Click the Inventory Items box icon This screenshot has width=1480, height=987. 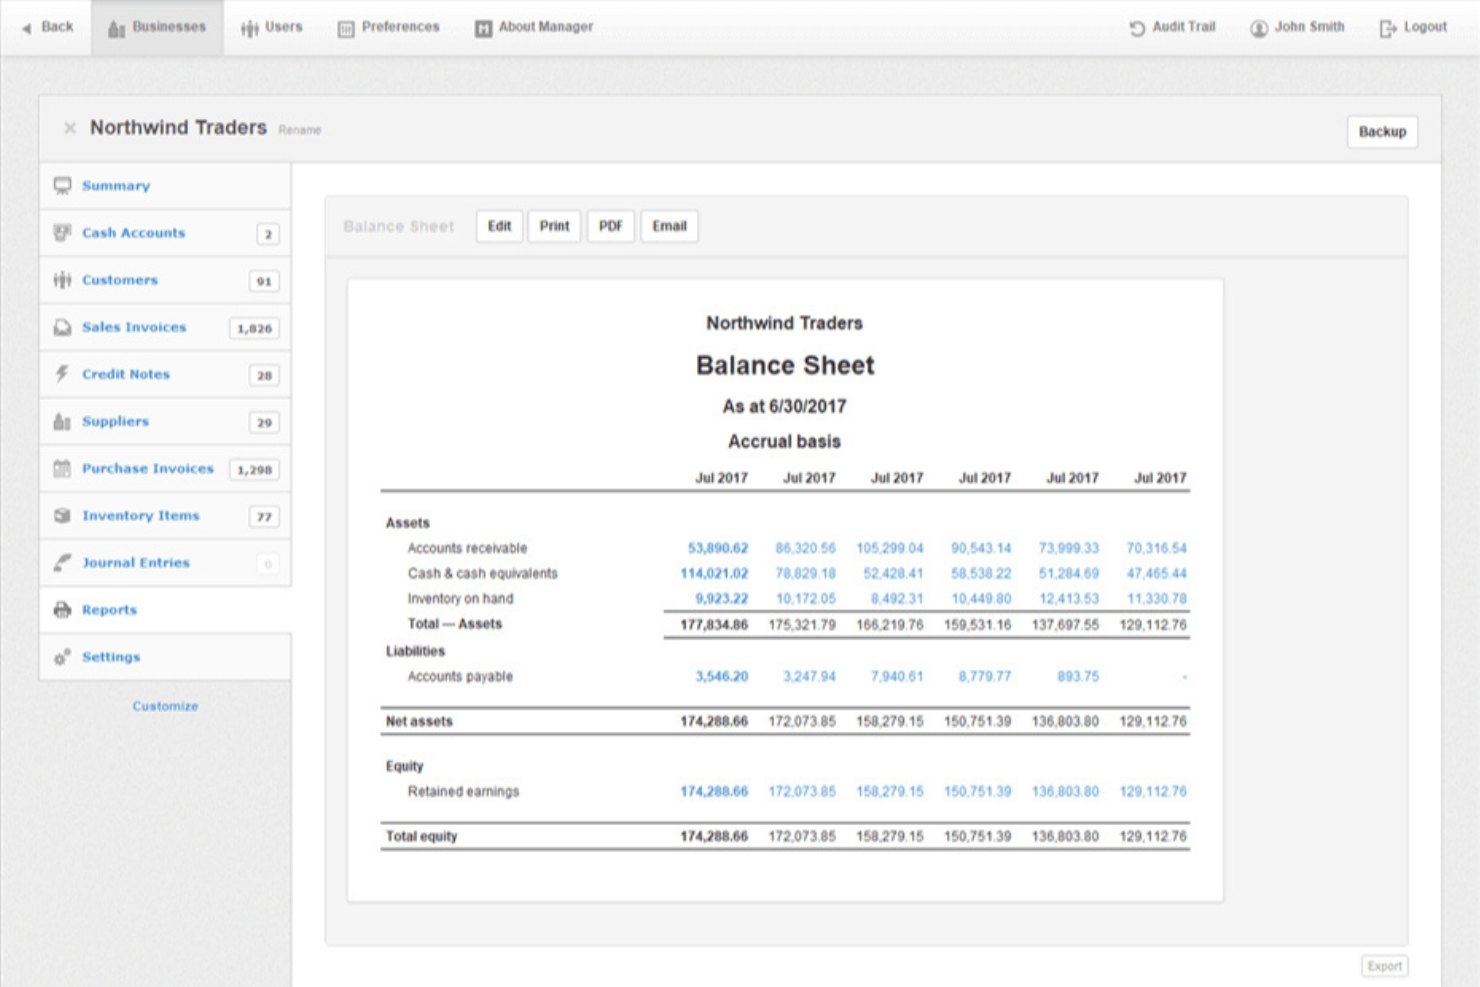[x=62, y=515]
